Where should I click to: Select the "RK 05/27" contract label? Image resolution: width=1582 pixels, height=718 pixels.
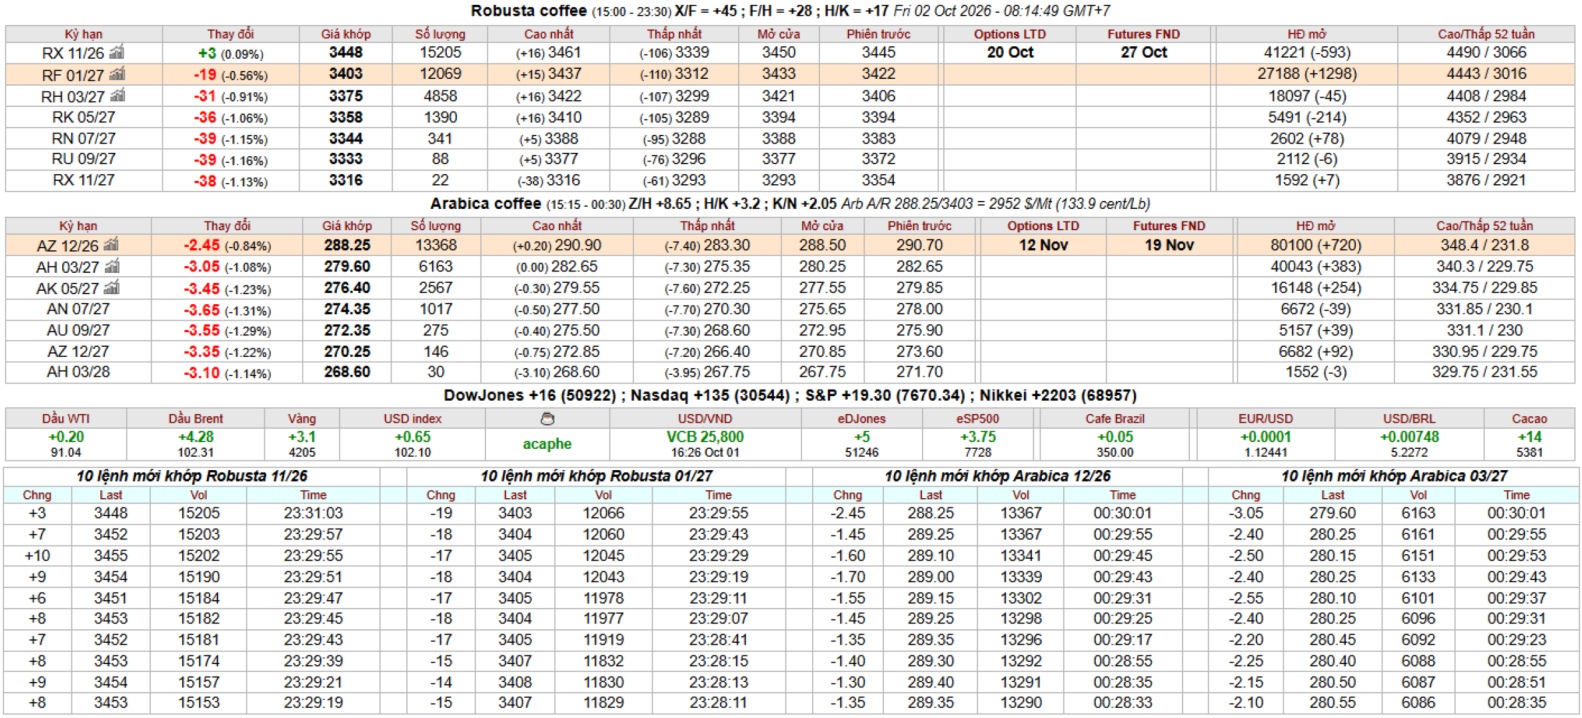[84, 117]
